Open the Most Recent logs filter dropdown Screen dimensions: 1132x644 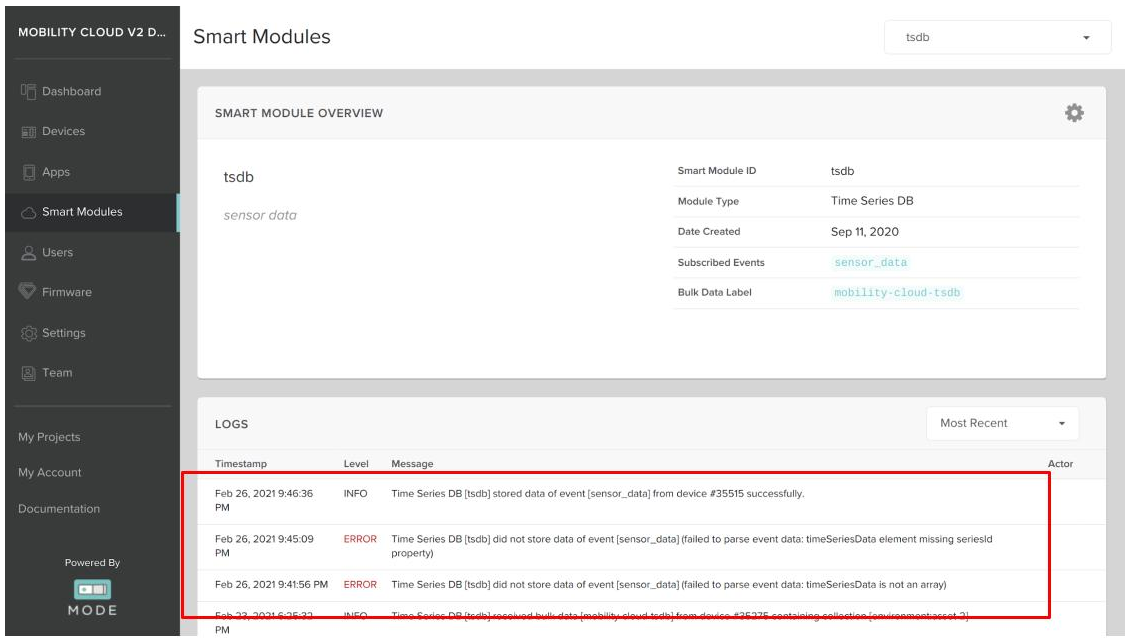(x=1002, y=423)
